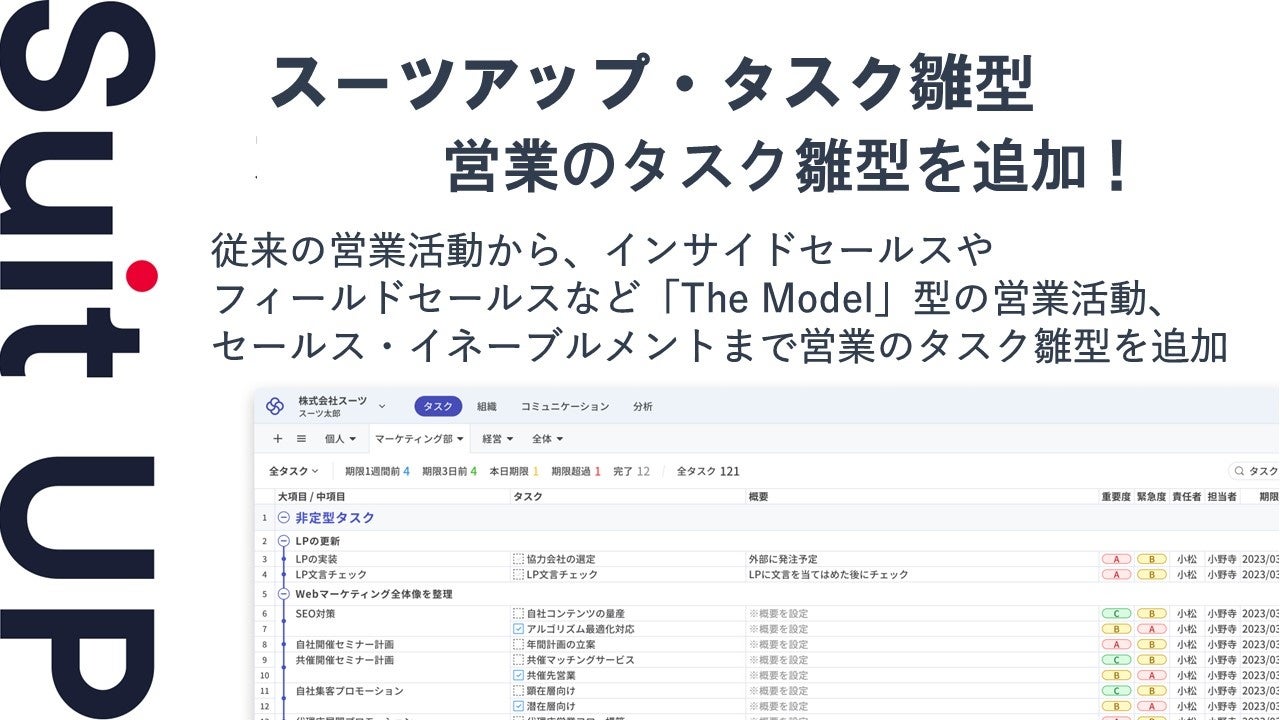Image resolution: width=1280 pixels, height=720 pixels.
Task: Click the yellow urgency B badge for 共催マッチングサービス
Action: 1151,660
